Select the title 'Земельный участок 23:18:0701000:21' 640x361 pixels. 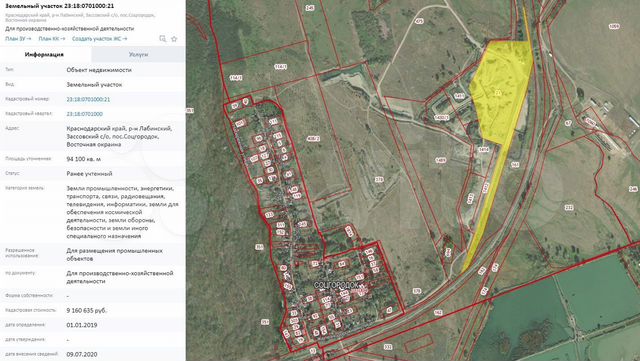60,6
